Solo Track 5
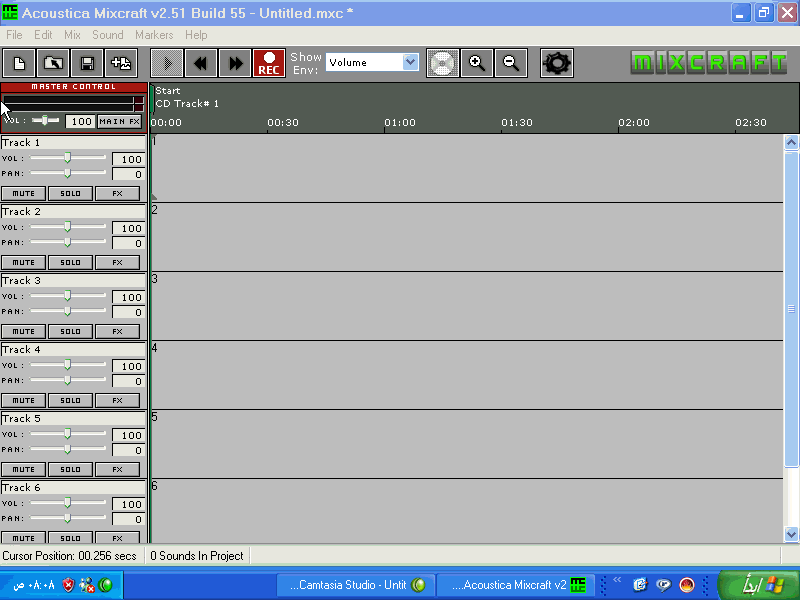The height and width of the screenshot is (600, 800). pyautogui.click(x=70, y=469)
